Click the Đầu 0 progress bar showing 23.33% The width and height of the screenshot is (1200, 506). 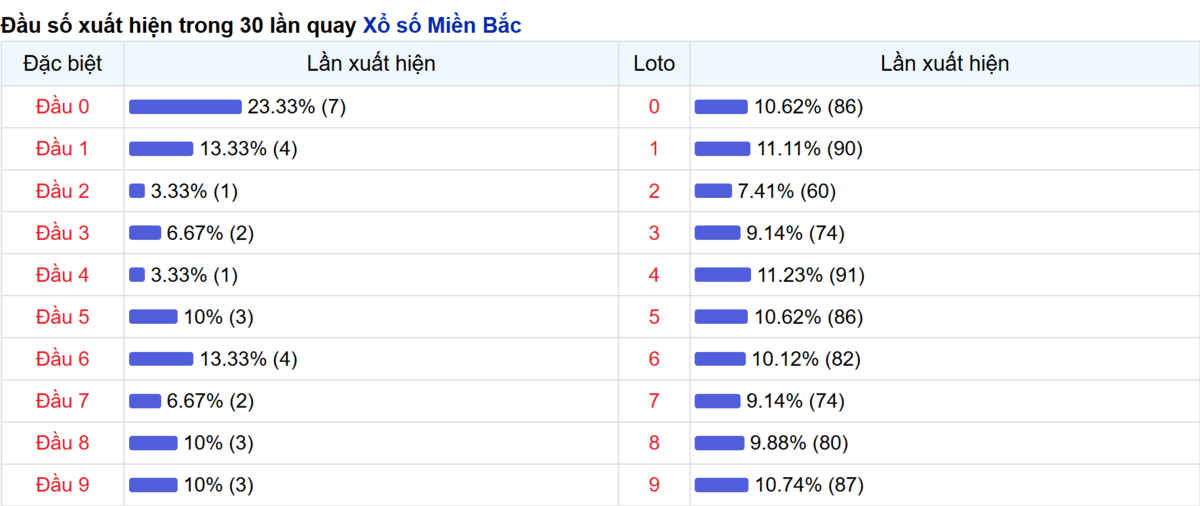point(185,107)
